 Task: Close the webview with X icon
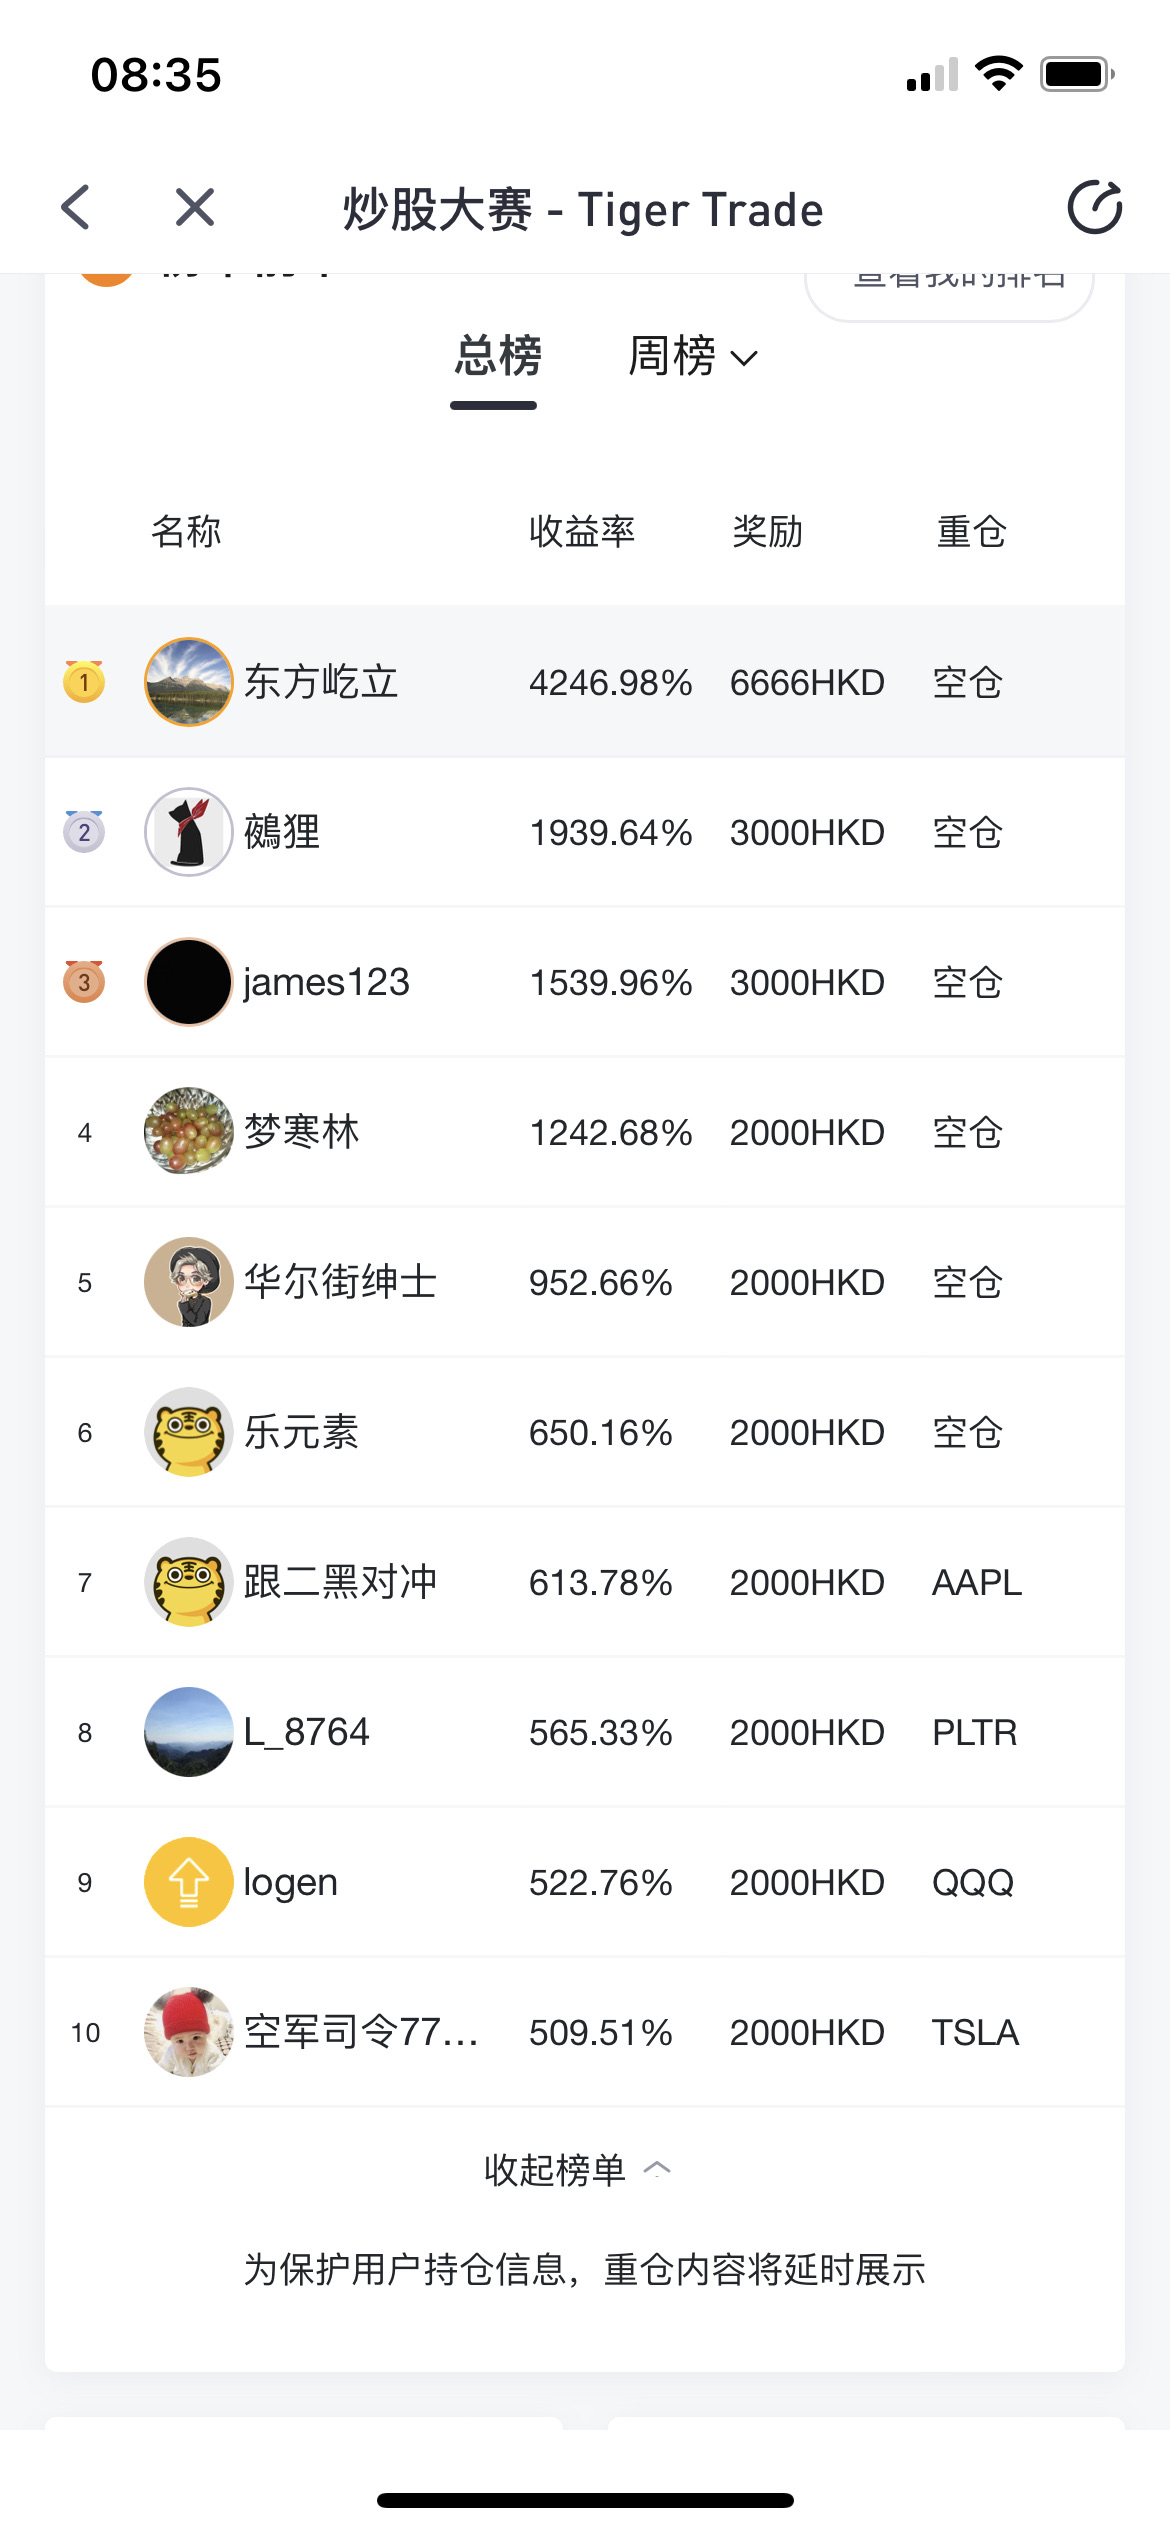click(194, 208)
